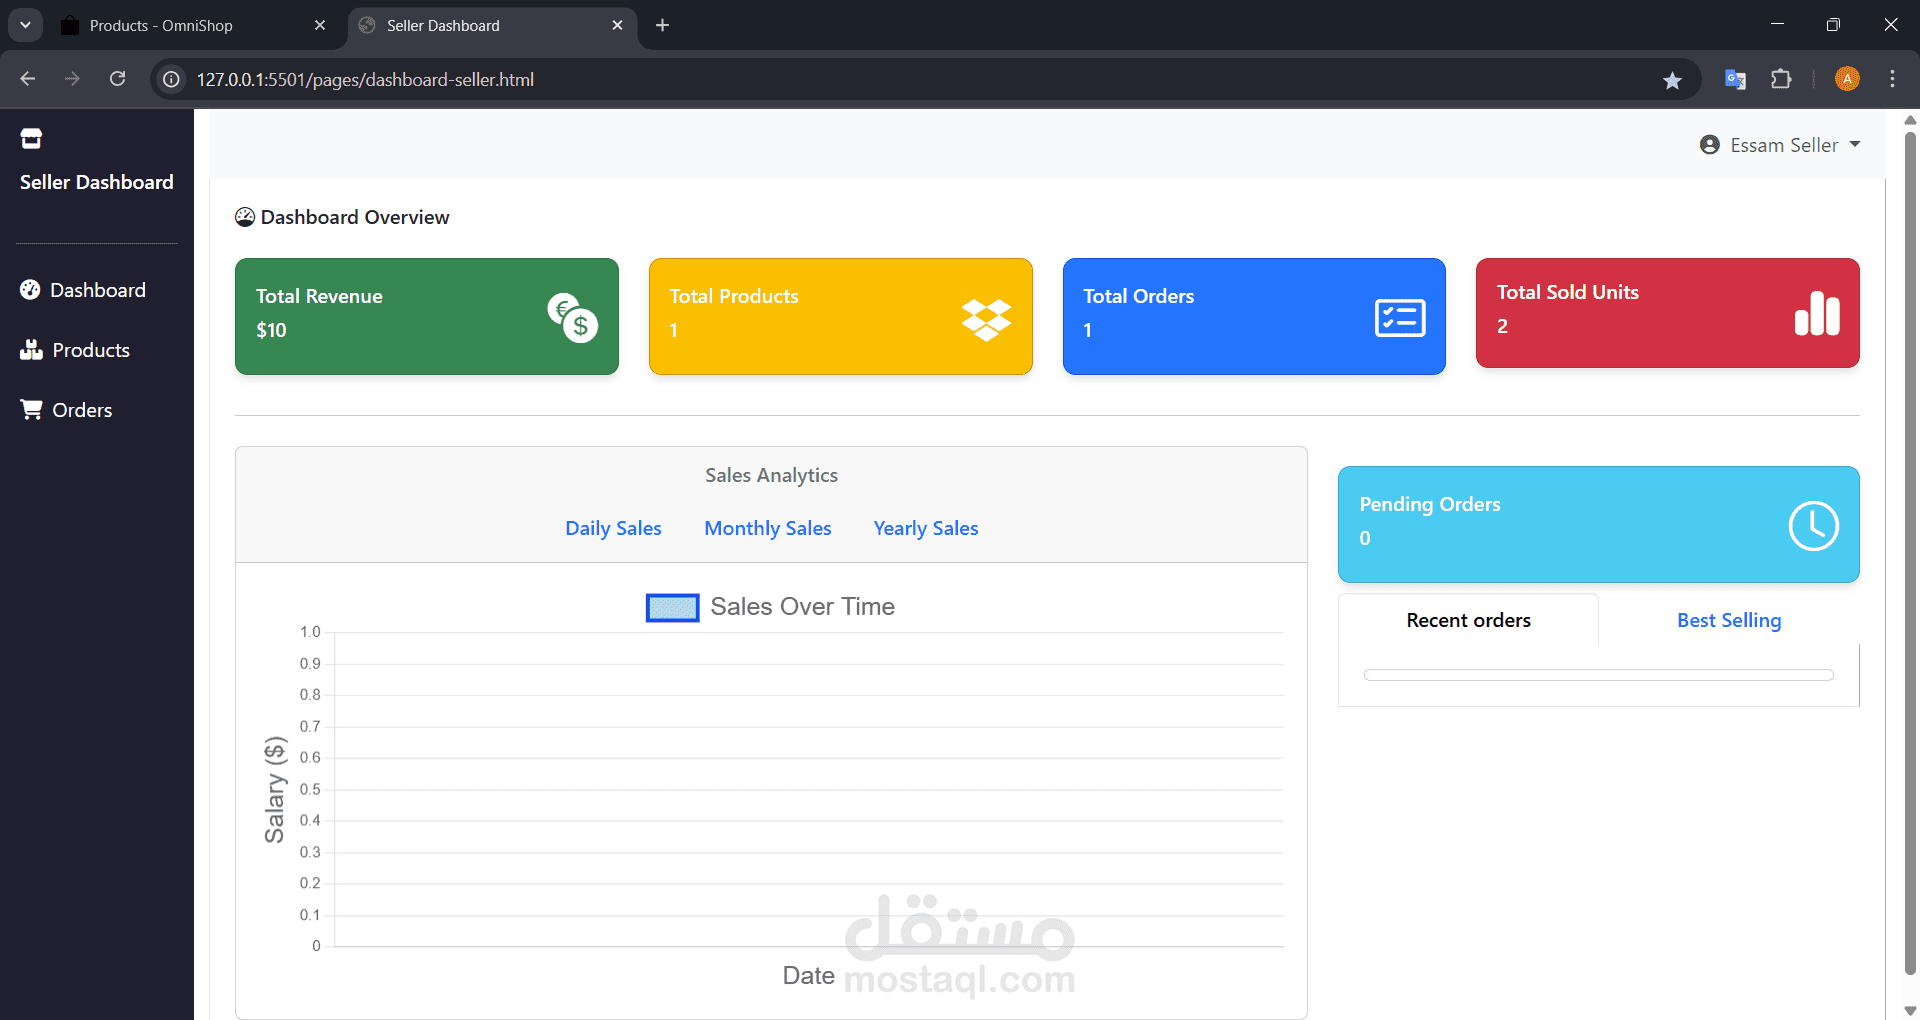Switch to the Products - OmniShop browser tab
Screen dimensions: 1920x1020
[x=192, y=25]
